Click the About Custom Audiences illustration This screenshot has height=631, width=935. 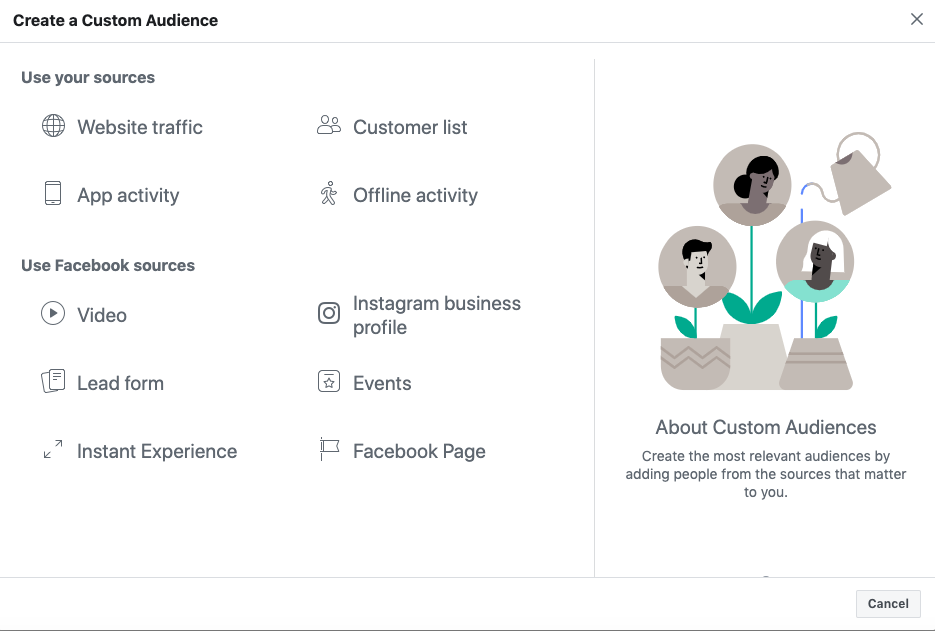[775, 261]
